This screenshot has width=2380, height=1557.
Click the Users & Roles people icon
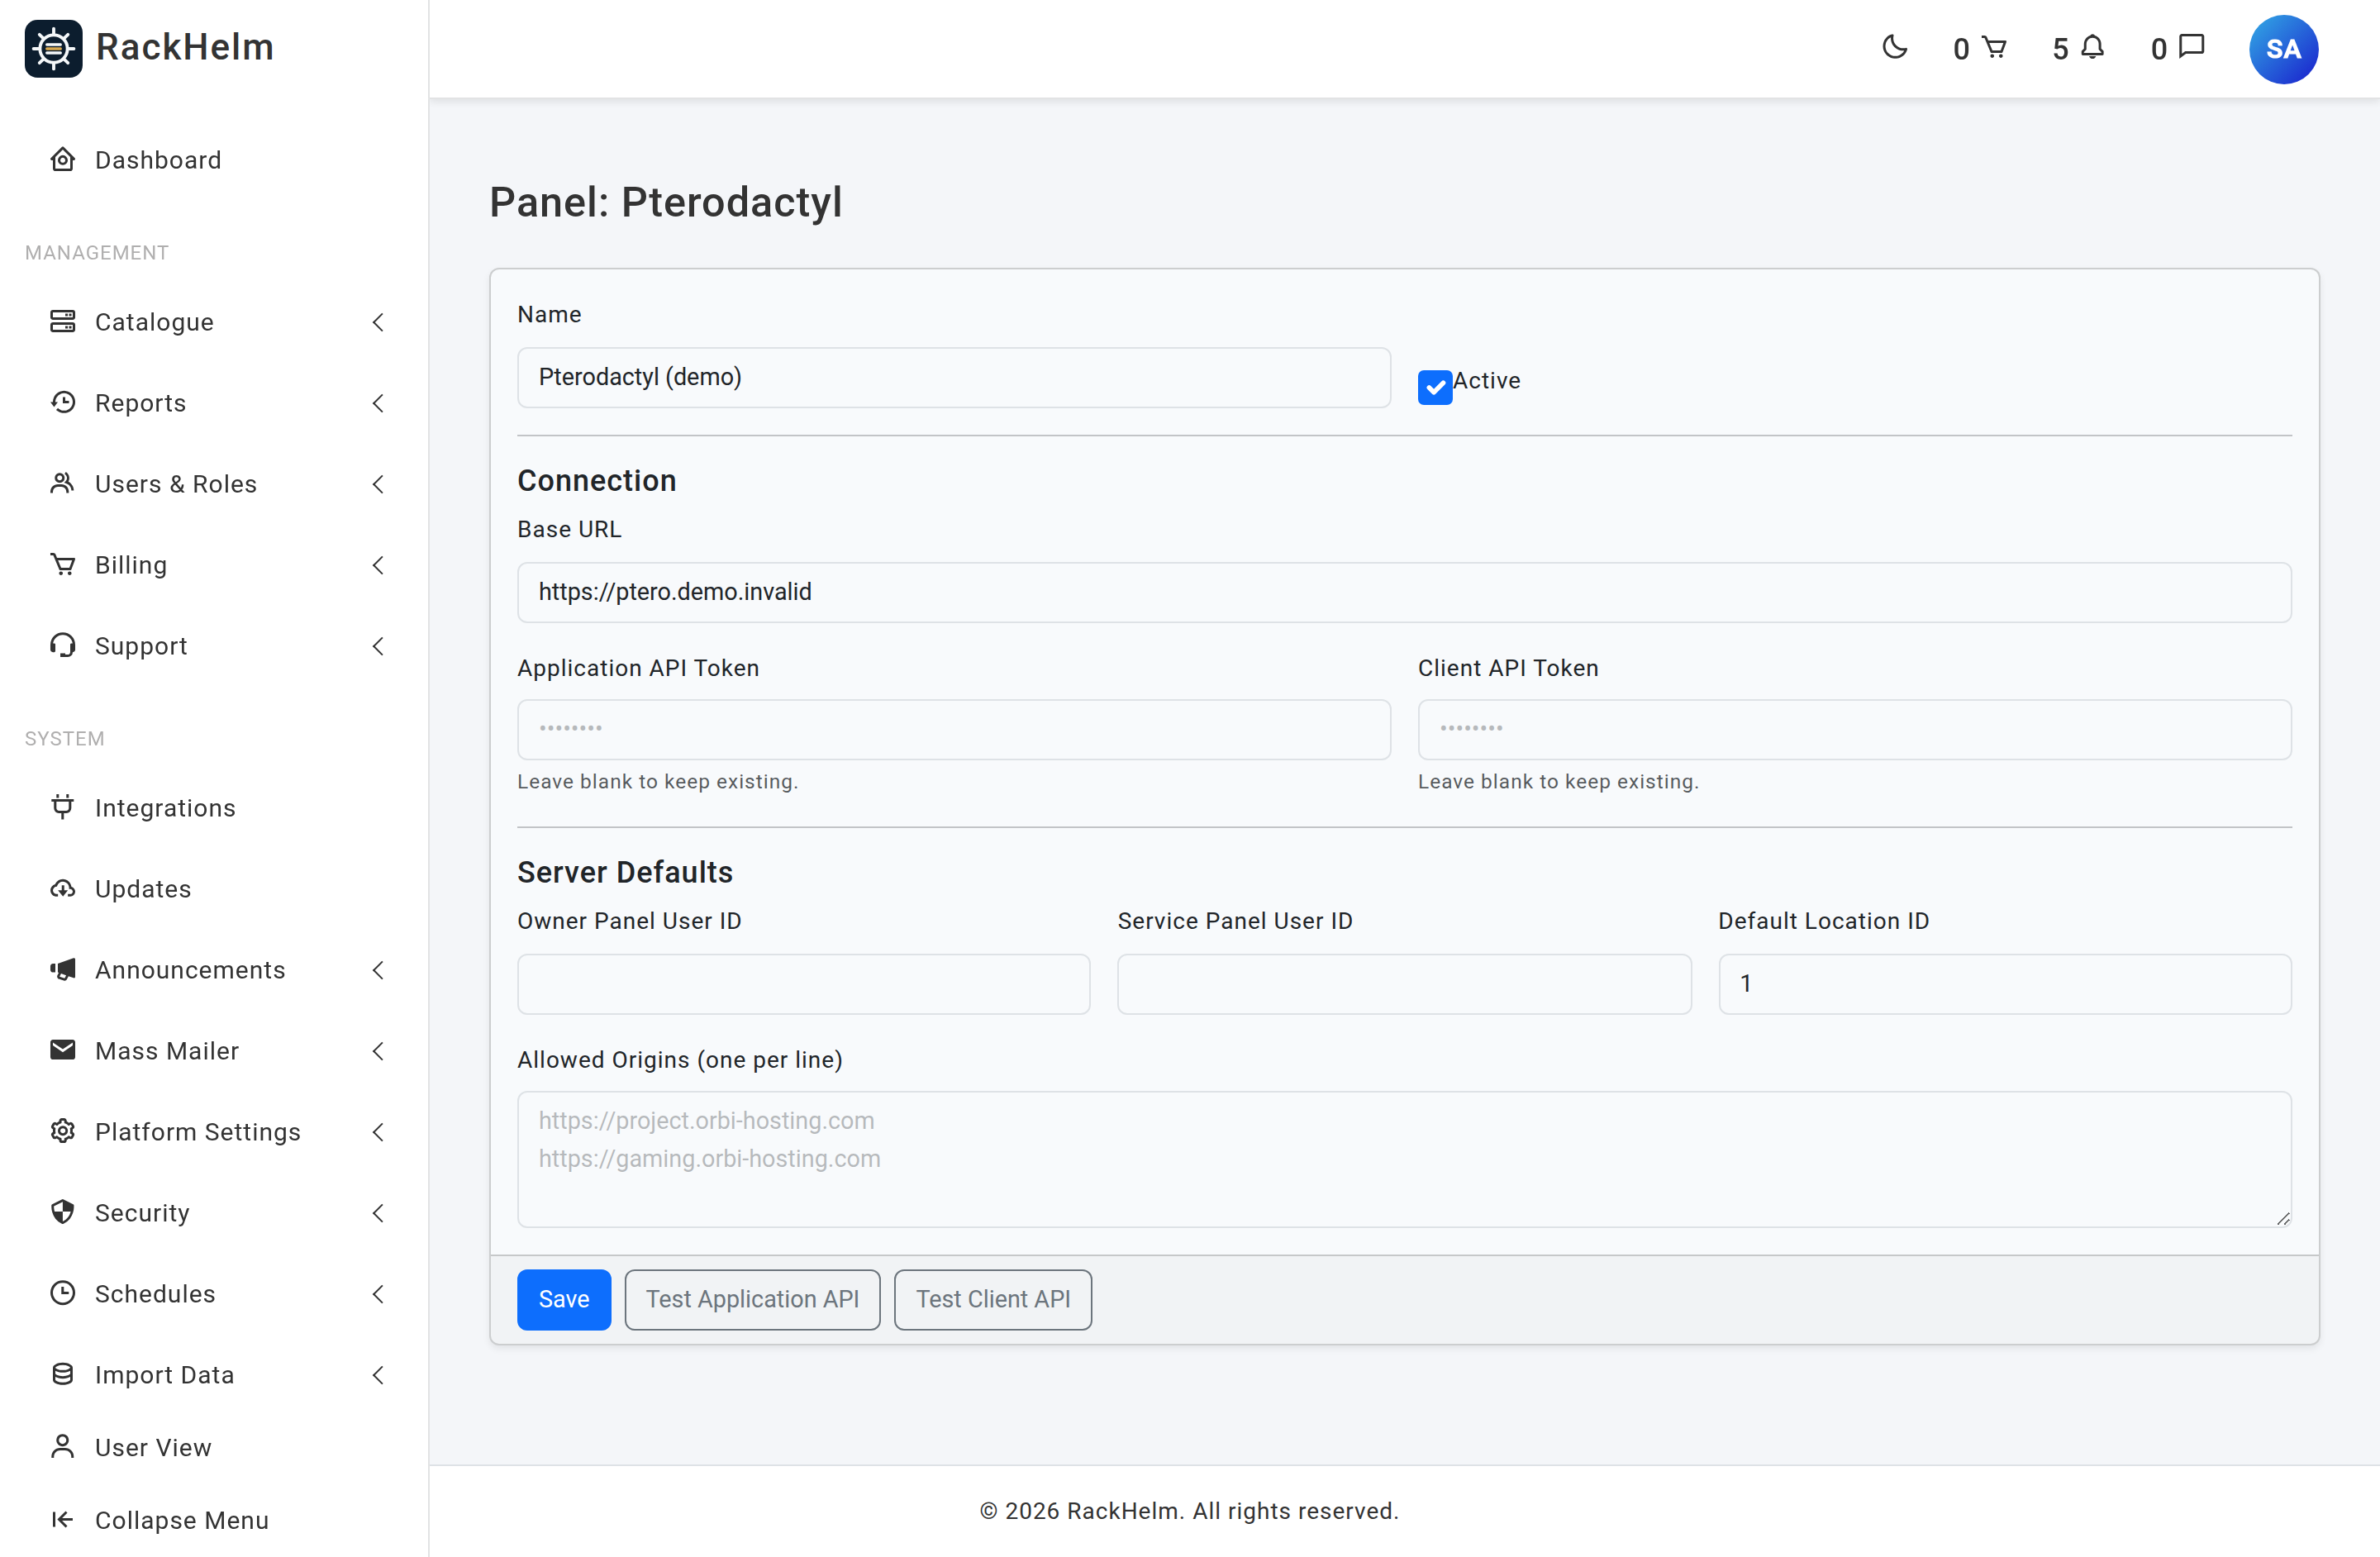pos(63,483)
